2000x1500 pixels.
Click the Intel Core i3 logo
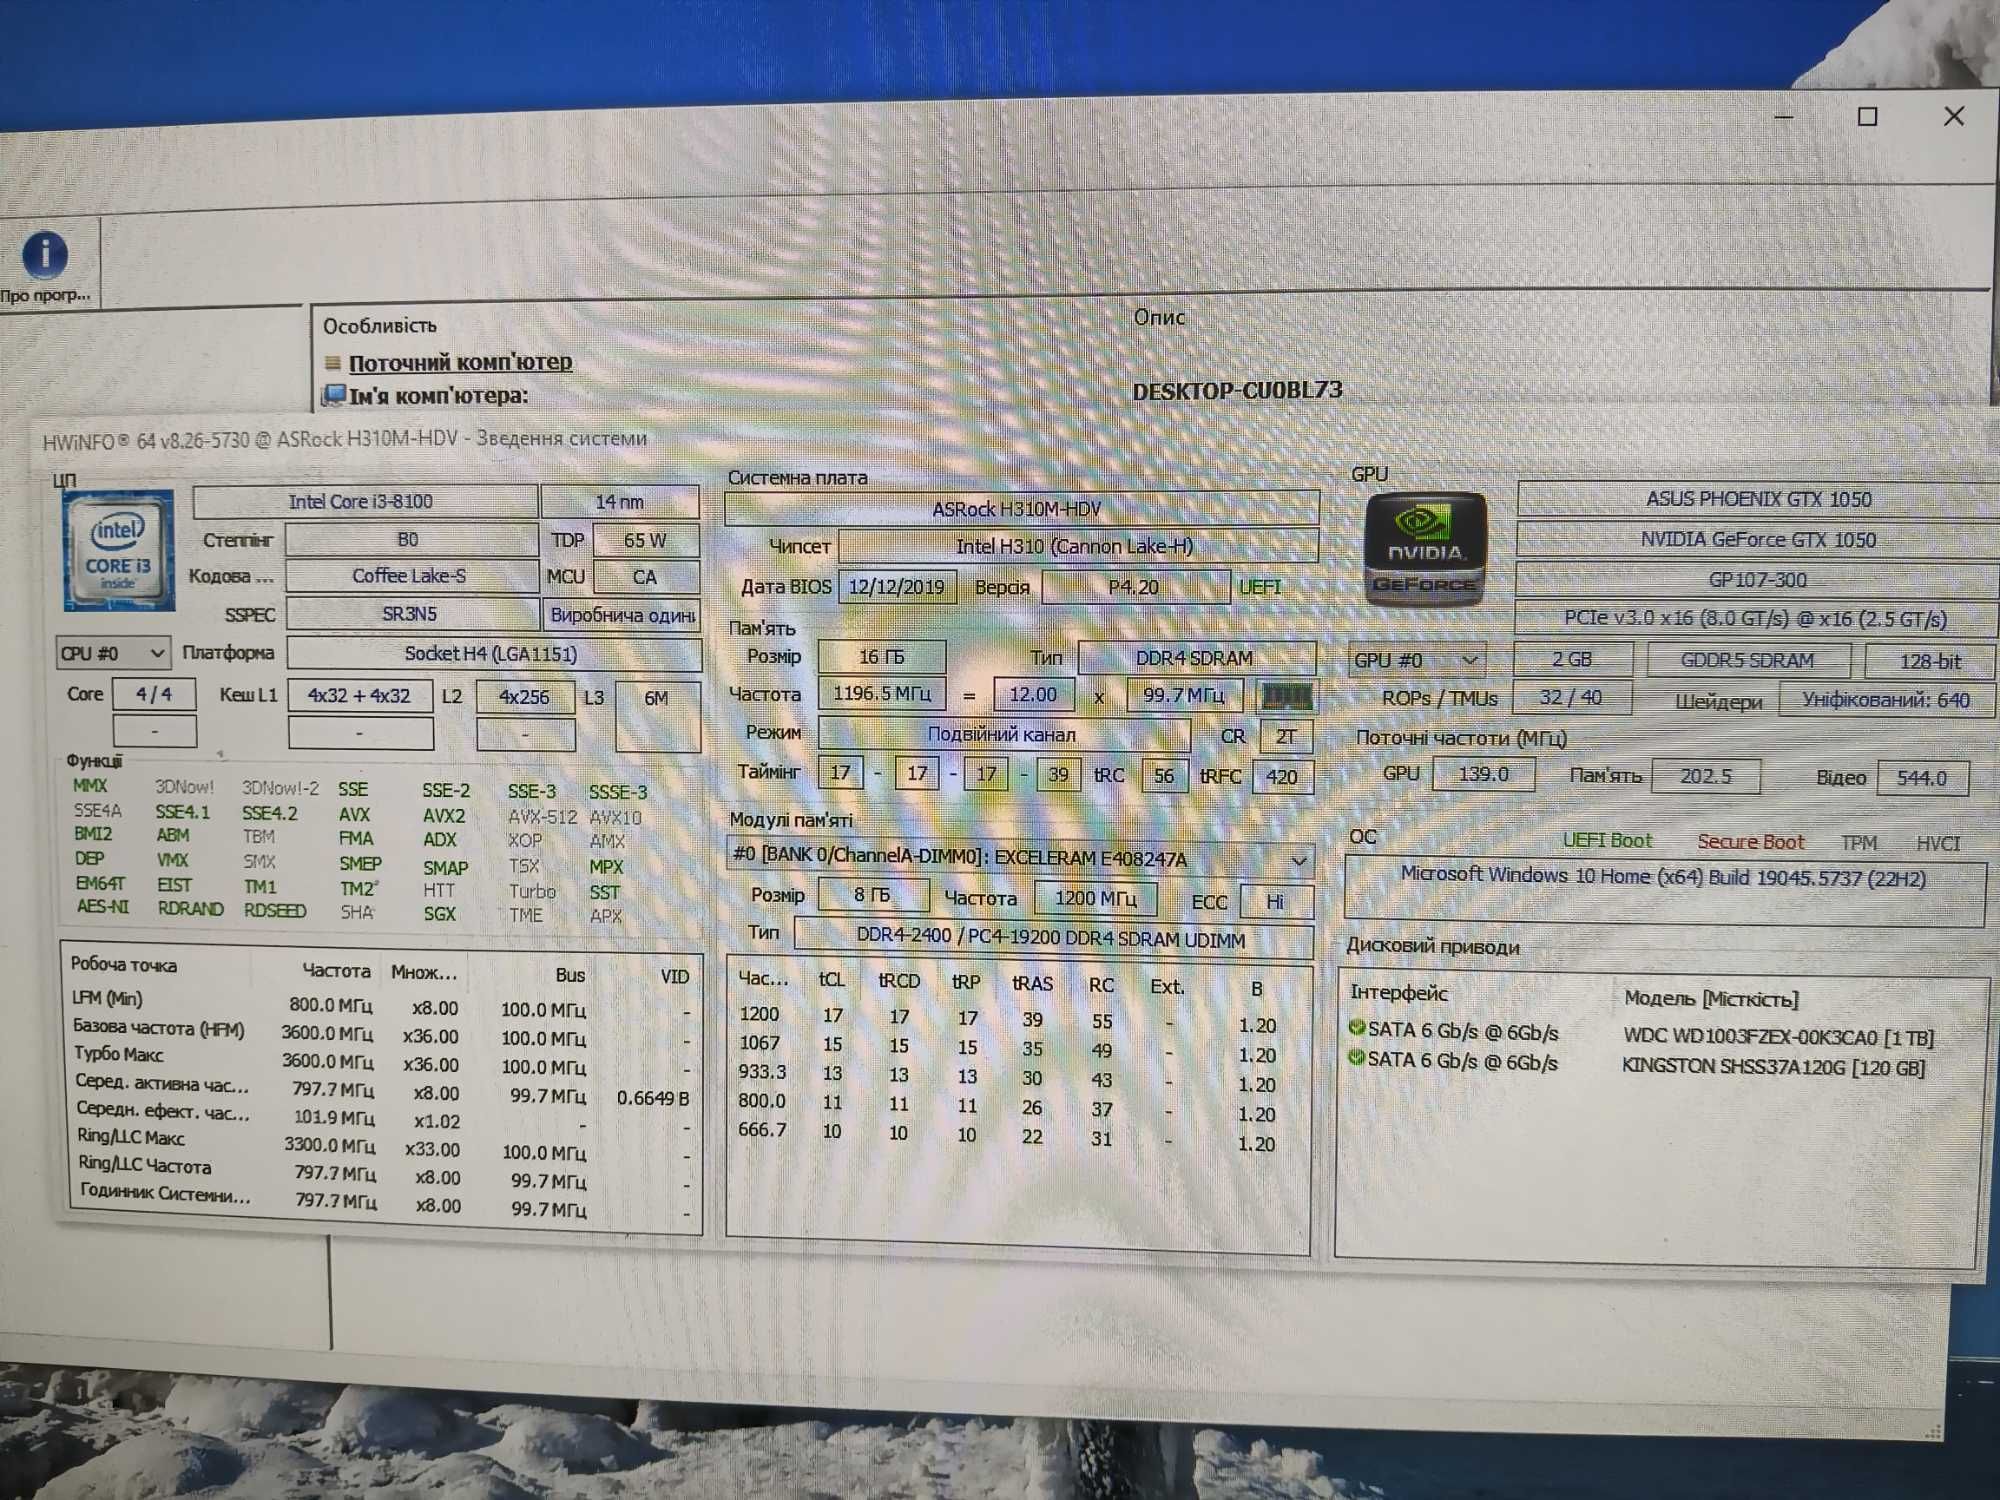pos(119,550)
